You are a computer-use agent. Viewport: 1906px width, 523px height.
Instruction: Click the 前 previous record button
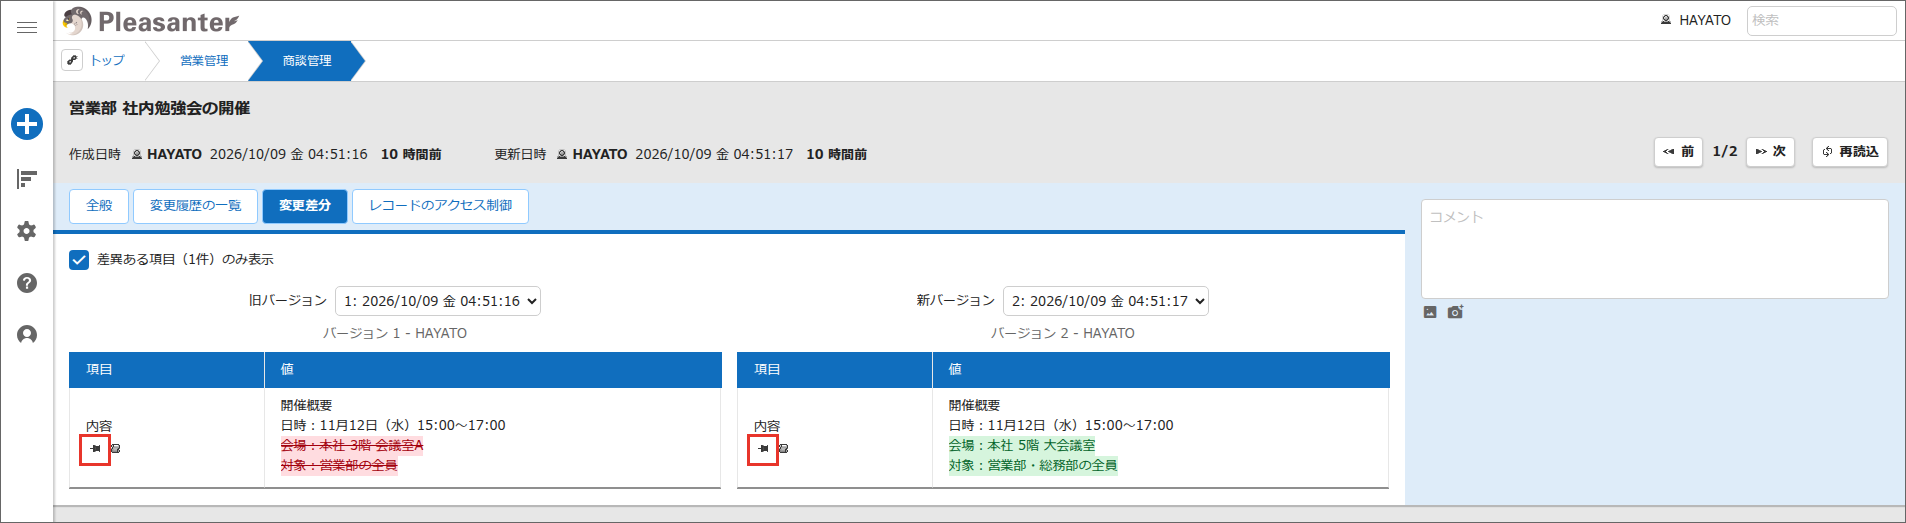pos(1678,152)
